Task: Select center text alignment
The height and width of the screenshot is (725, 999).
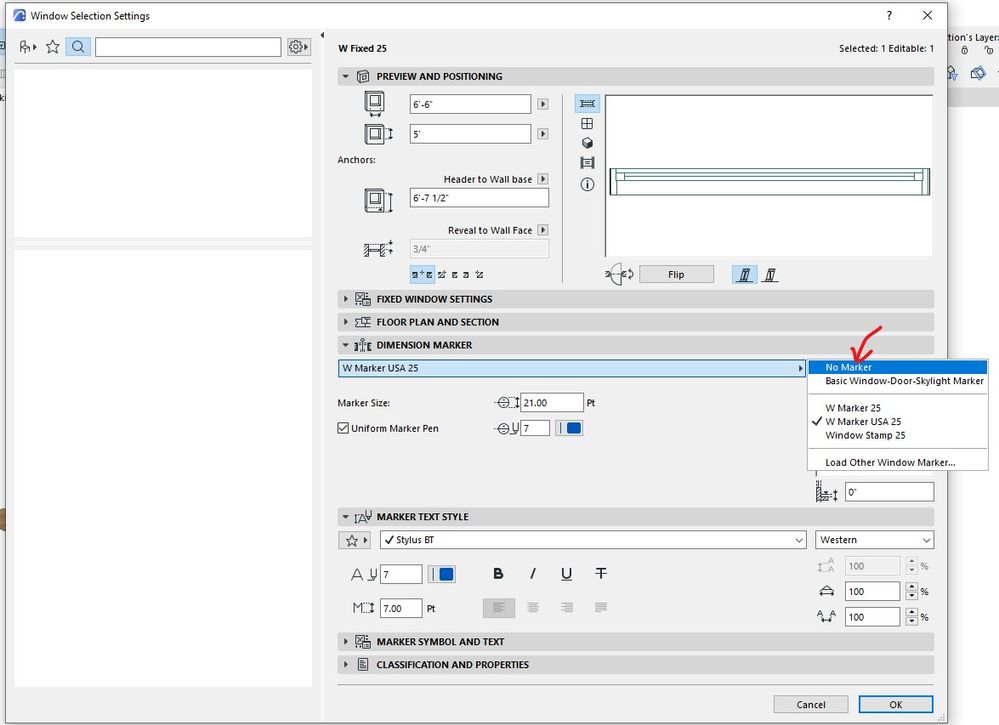Action: tap(533, 607)
